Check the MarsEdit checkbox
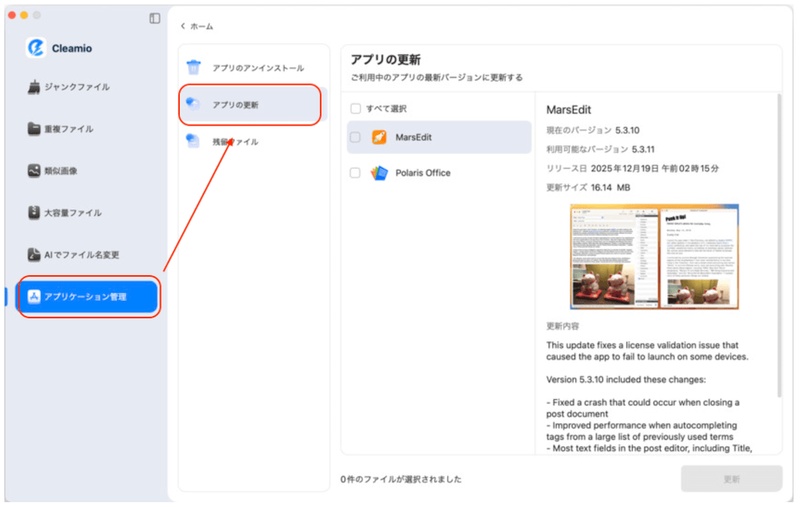This screenshot has width=800, height=507. [x=355, y=137]
